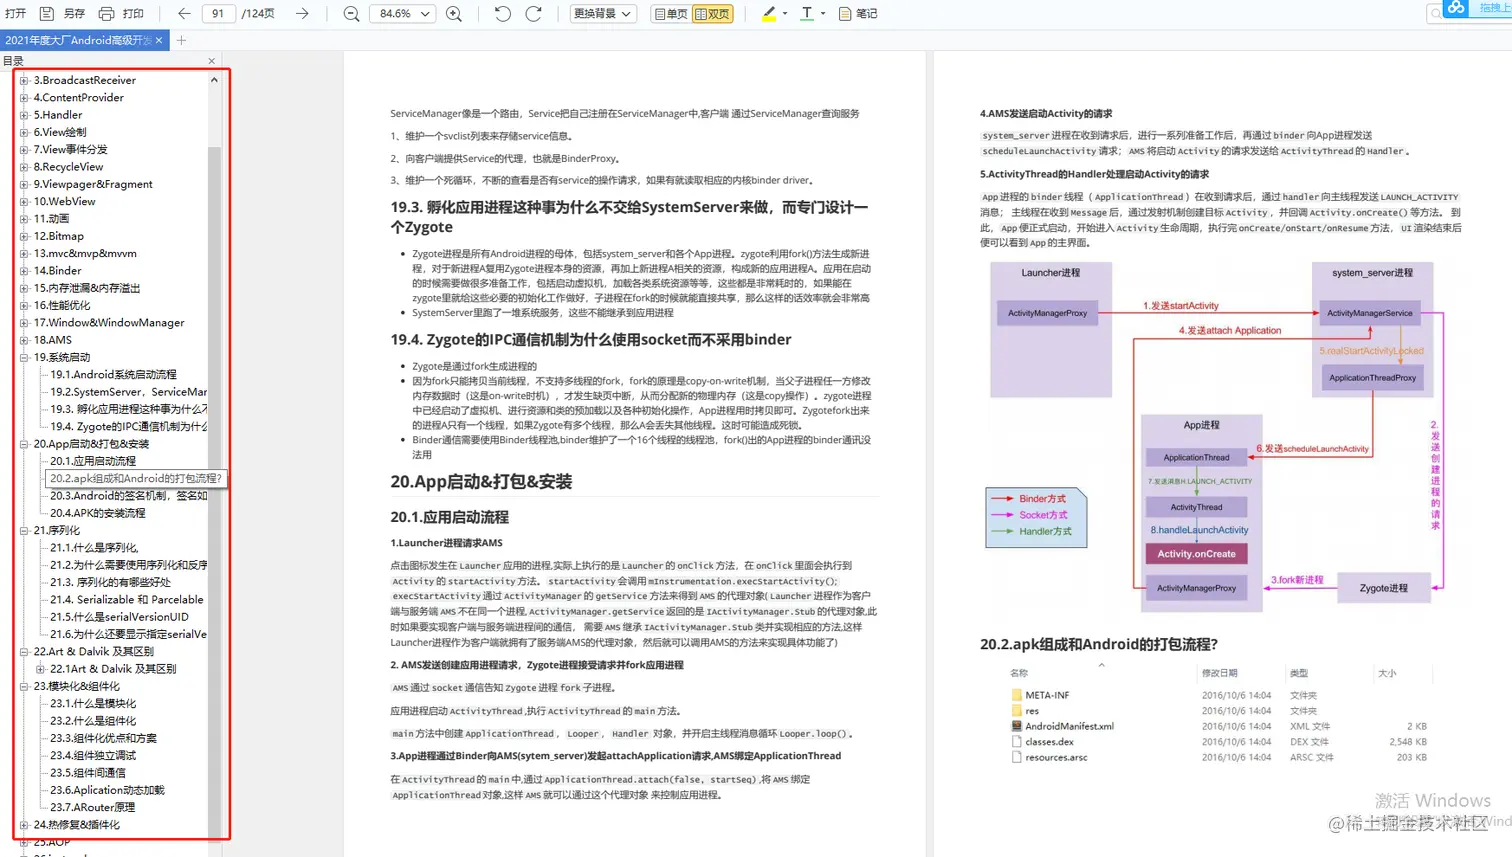1512x857 pixels.
Task: Collapse the 20.App启动&打包&安装 node
Action: pos(24,444)
